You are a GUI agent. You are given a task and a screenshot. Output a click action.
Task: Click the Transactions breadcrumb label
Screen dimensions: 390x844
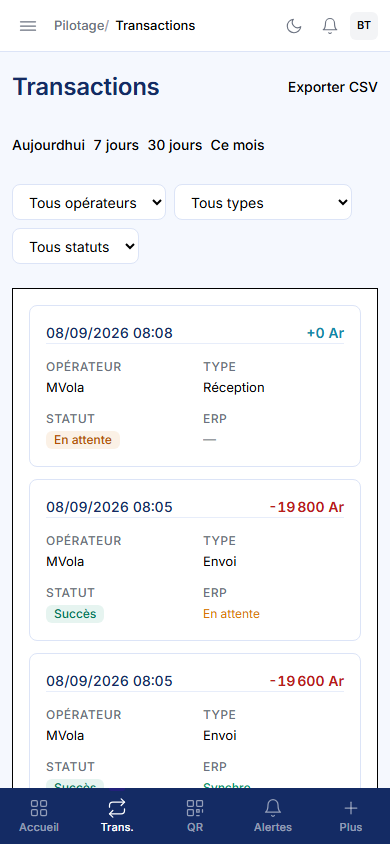[155, 25]
